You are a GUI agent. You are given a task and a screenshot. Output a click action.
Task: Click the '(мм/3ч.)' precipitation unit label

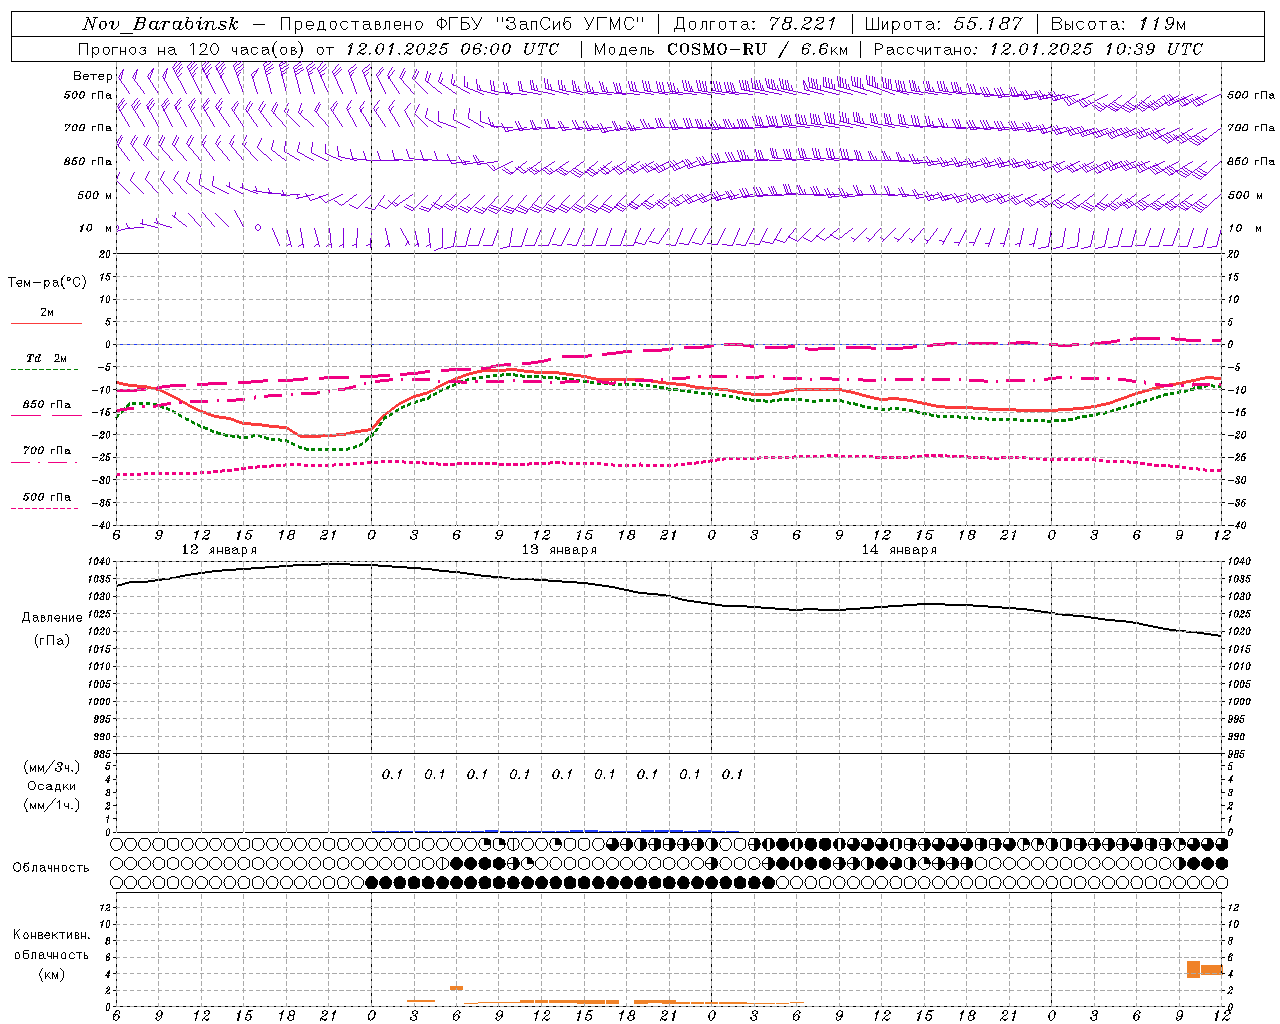tap(52, 767)
